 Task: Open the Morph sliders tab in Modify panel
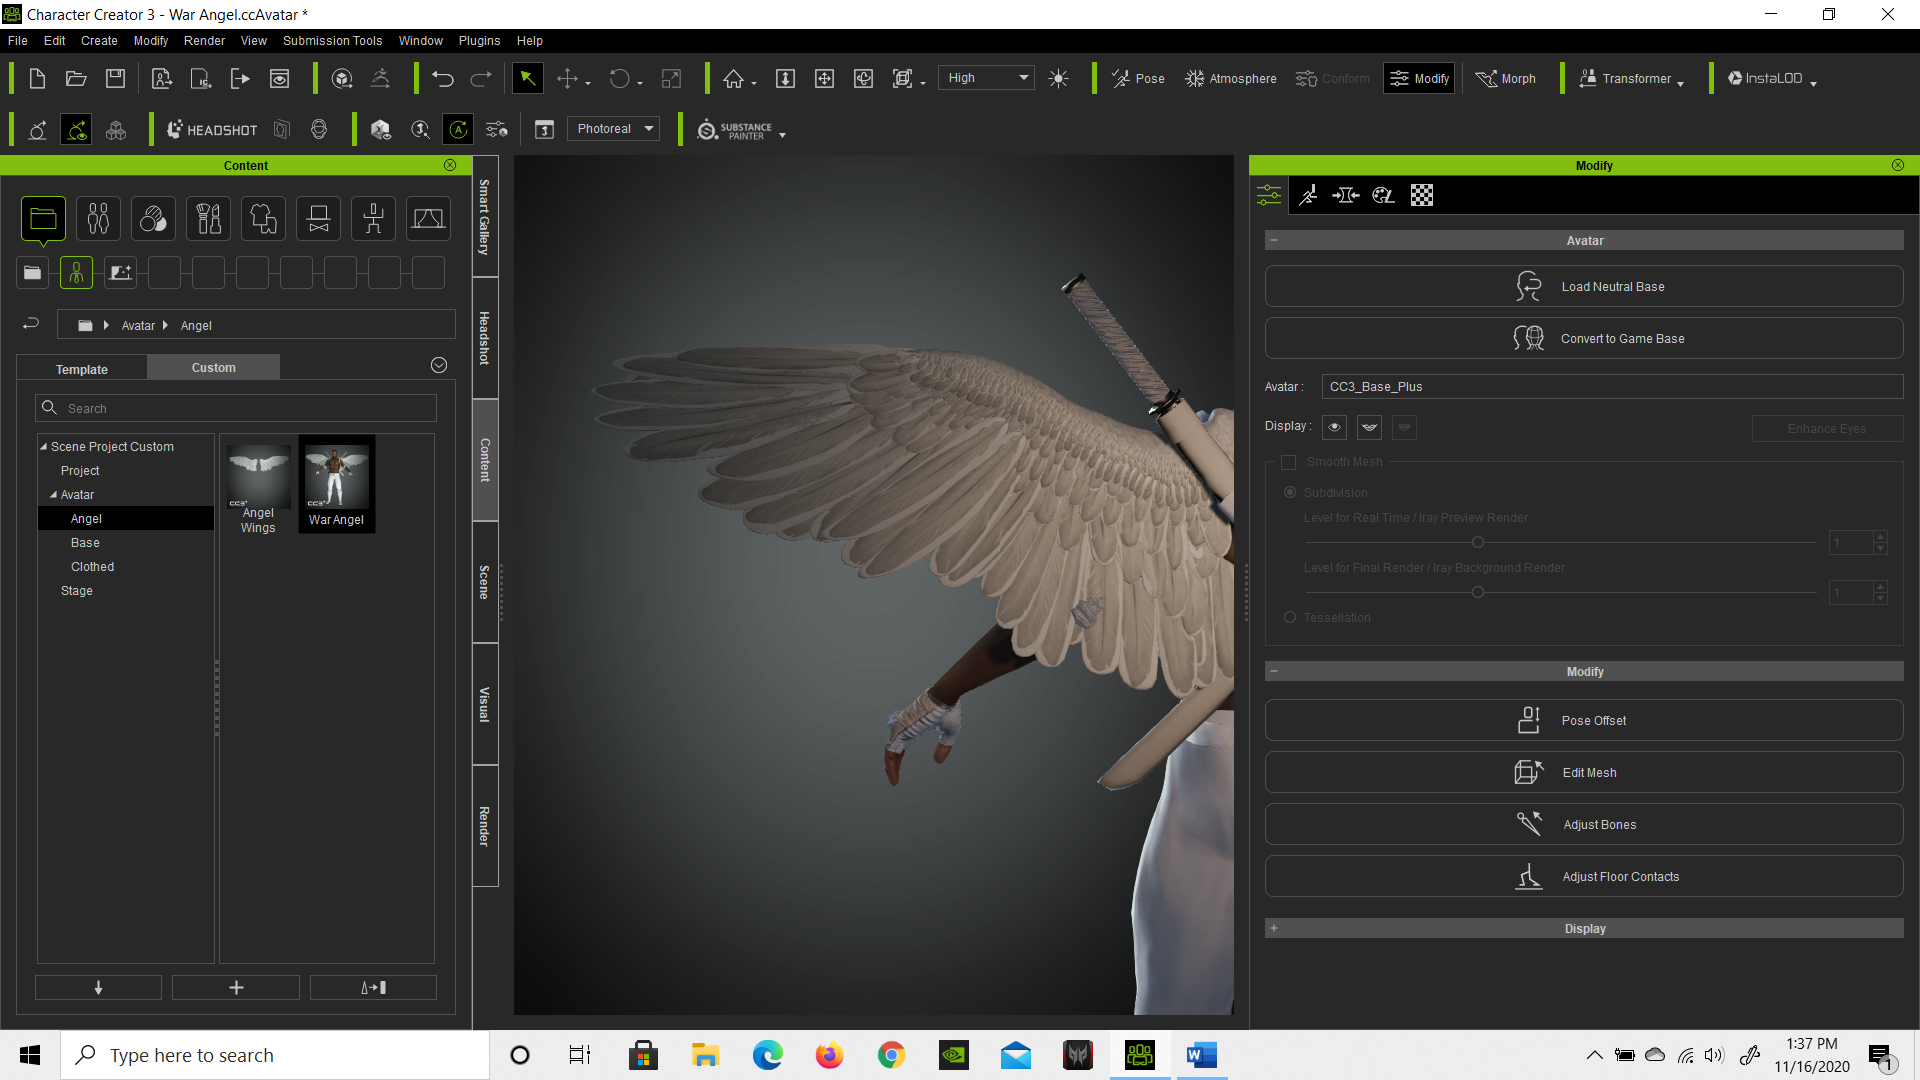[x=1346, y=195]
